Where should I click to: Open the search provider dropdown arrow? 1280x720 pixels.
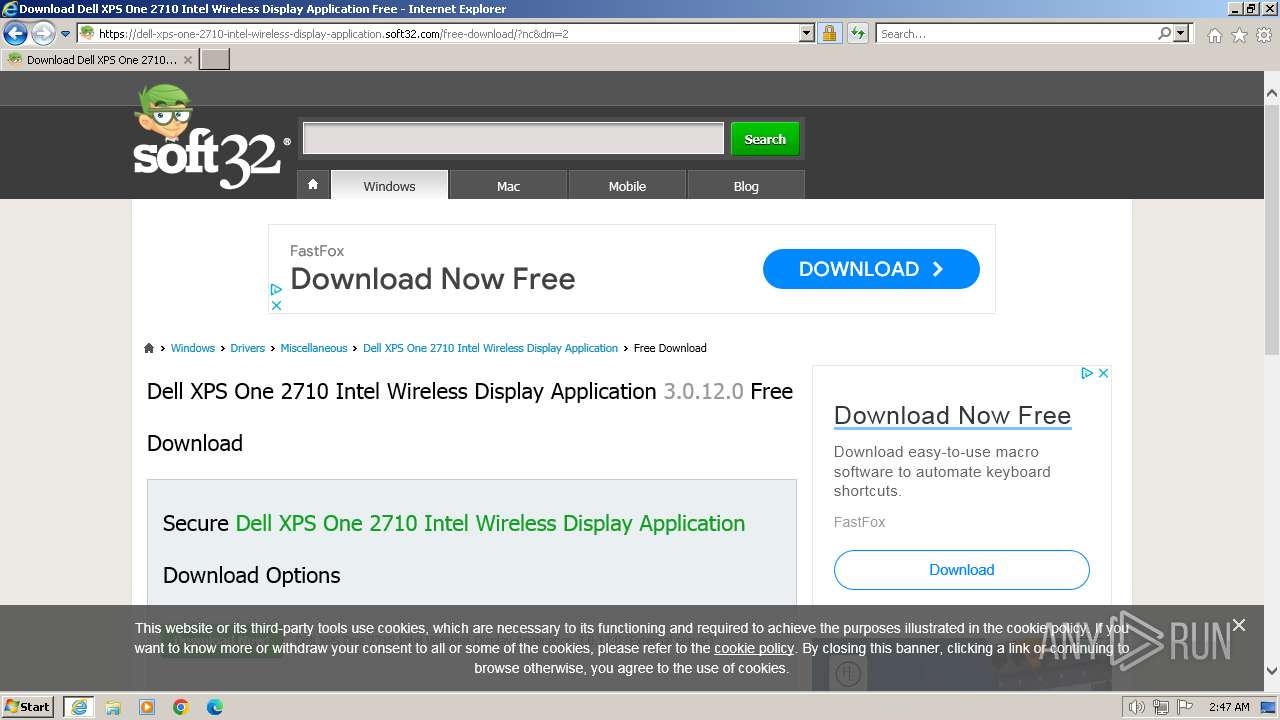point(1181,33)
